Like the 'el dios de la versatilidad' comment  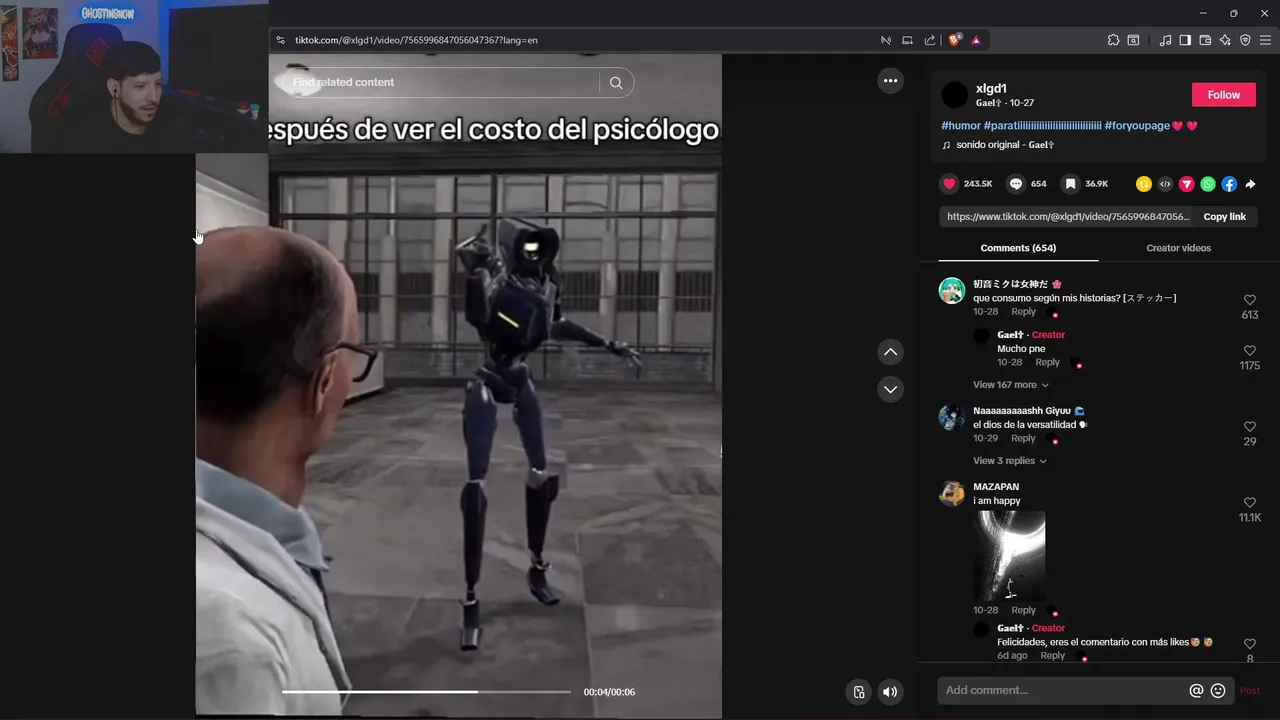[1249, 427]
